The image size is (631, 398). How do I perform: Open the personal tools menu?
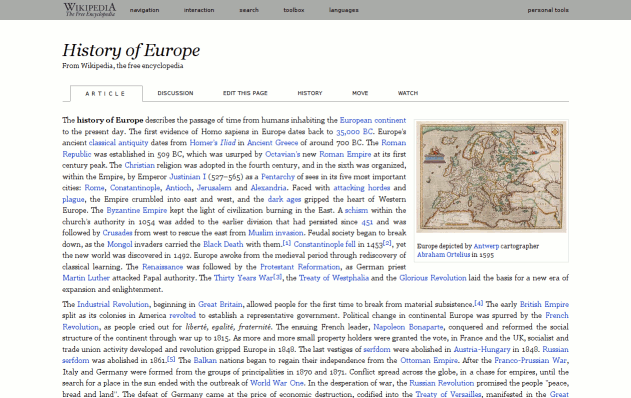tap(548, 10)
